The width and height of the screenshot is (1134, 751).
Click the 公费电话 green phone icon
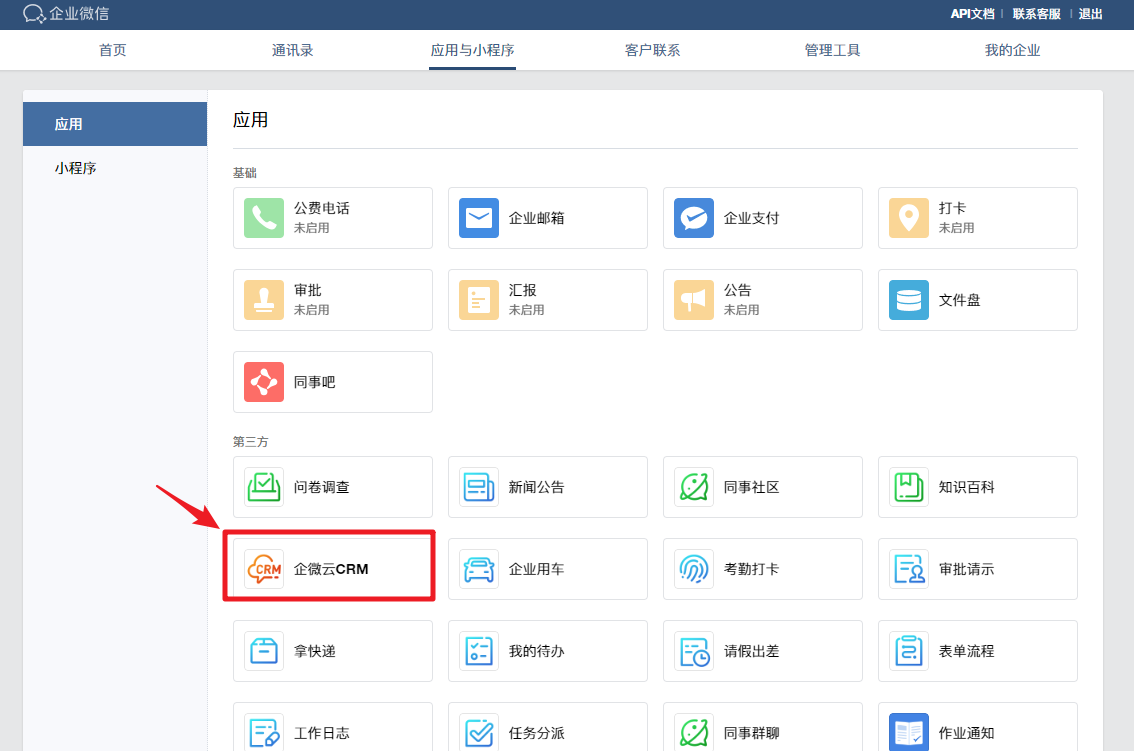click(x=264, y=218)
